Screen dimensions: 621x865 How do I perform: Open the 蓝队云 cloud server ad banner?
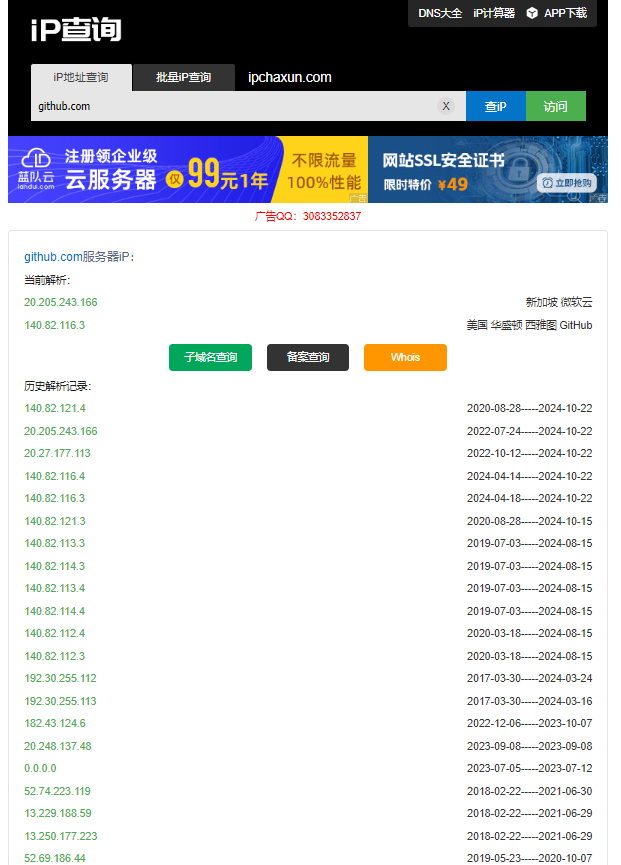point(188,170)
